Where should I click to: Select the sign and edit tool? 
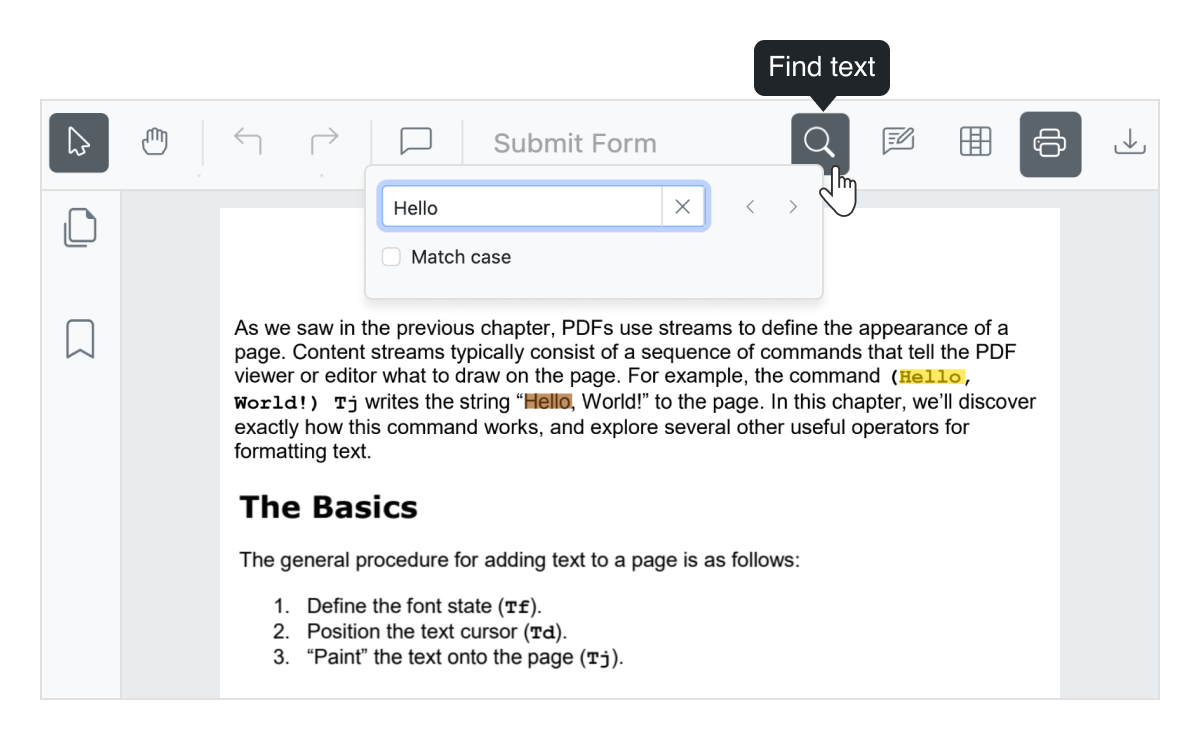pyautogui.click(x=897, y=142)
